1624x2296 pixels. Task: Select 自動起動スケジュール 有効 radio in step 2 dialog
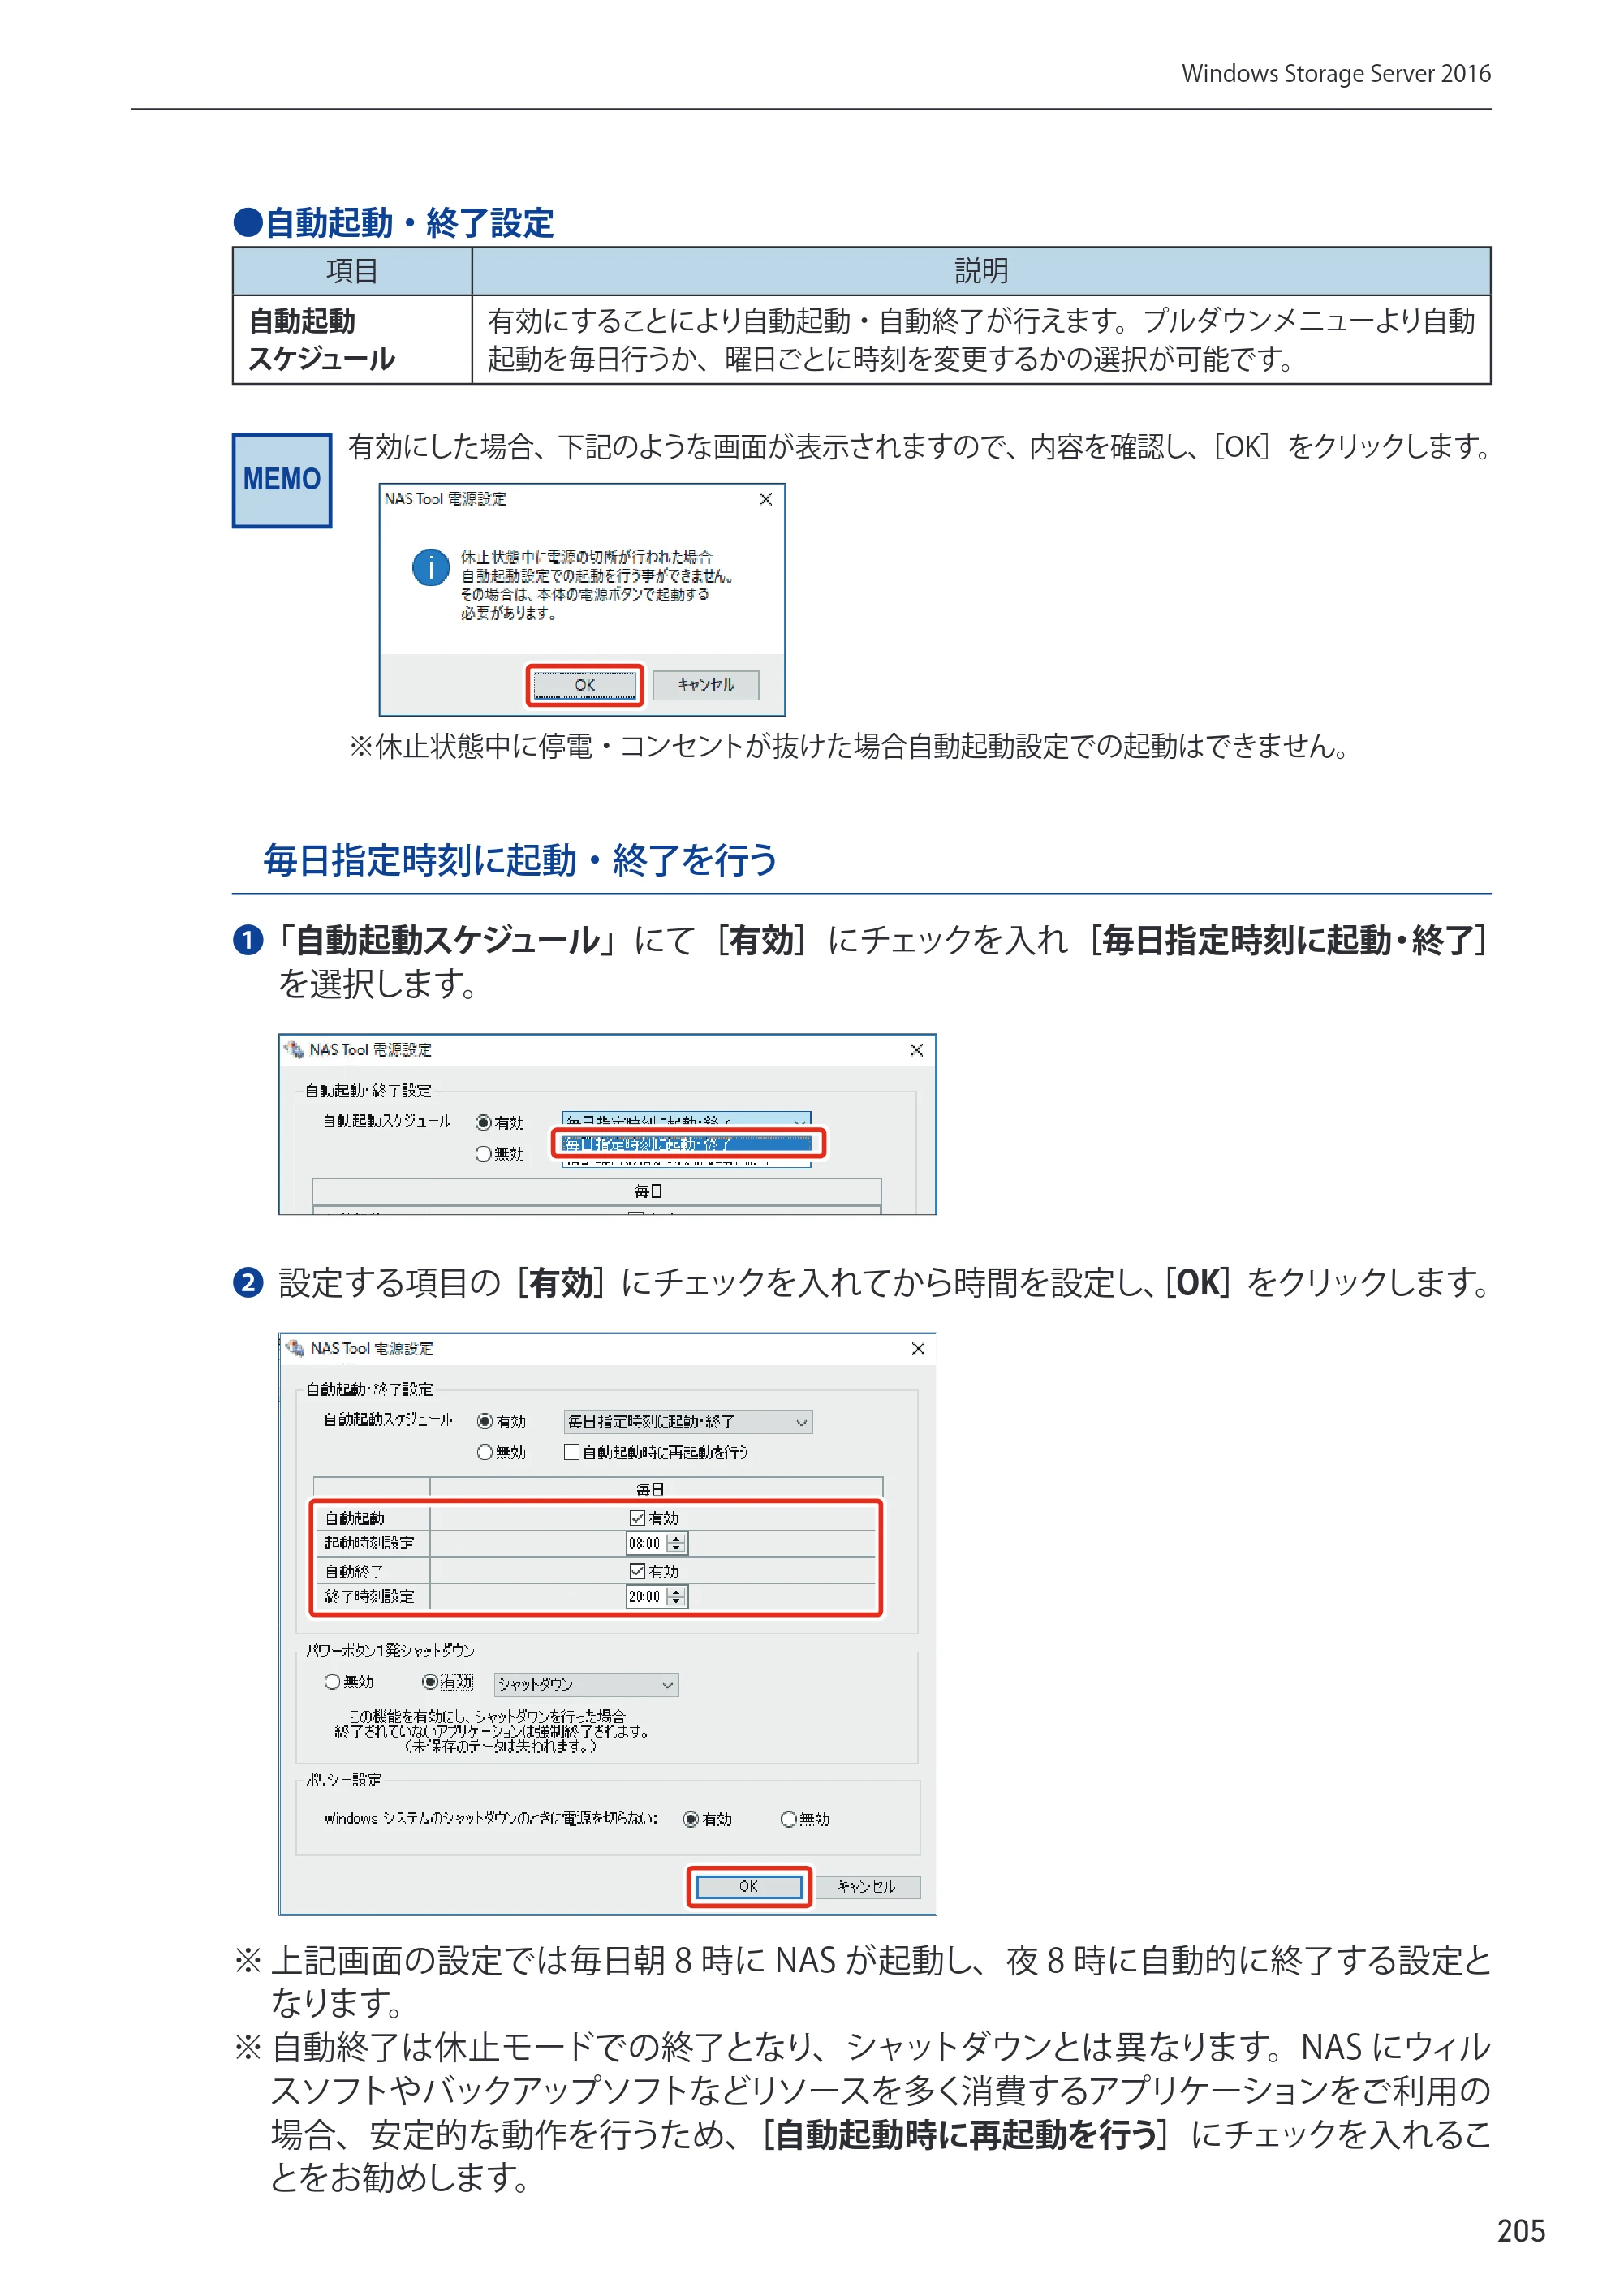point(485,1421)
